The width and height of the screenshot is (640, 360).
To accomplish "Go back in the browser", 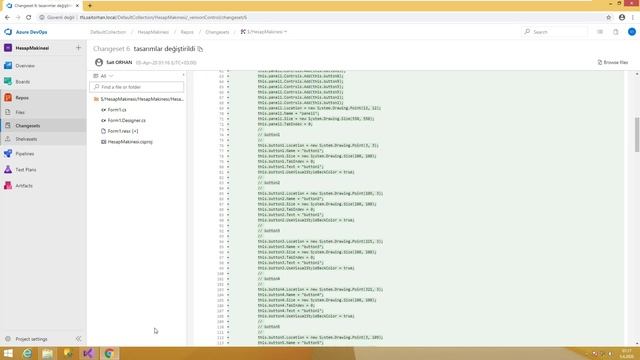I will pos(7,18).
